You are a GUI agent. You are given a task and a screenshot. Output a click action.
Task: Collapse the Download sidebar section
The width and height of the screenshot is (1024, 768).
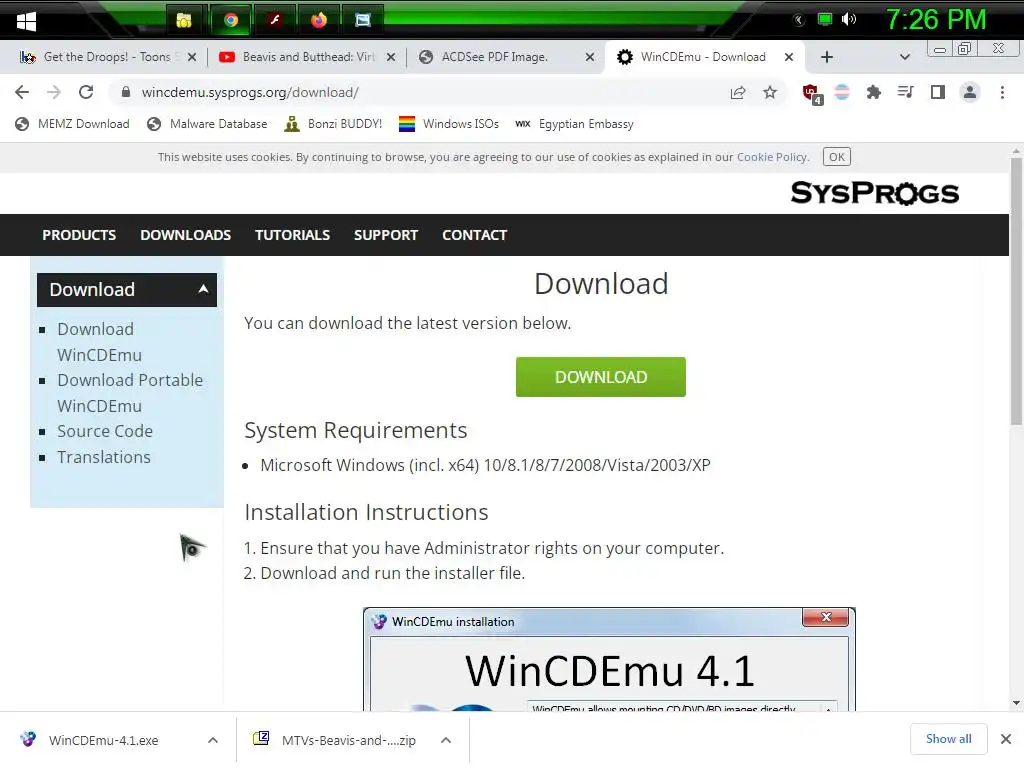pyautogui.click(x=204, y=289)
